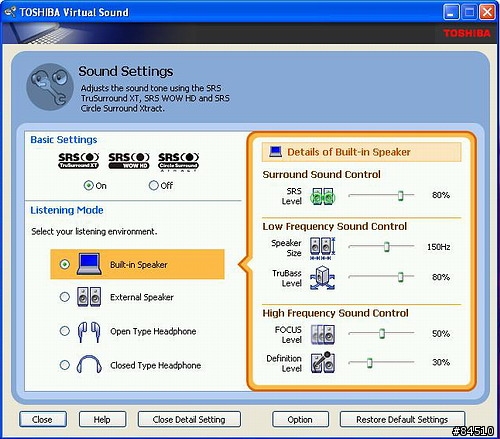
Task: Click the FOCUS Level 50% value
Action: (x=441, y=334)
